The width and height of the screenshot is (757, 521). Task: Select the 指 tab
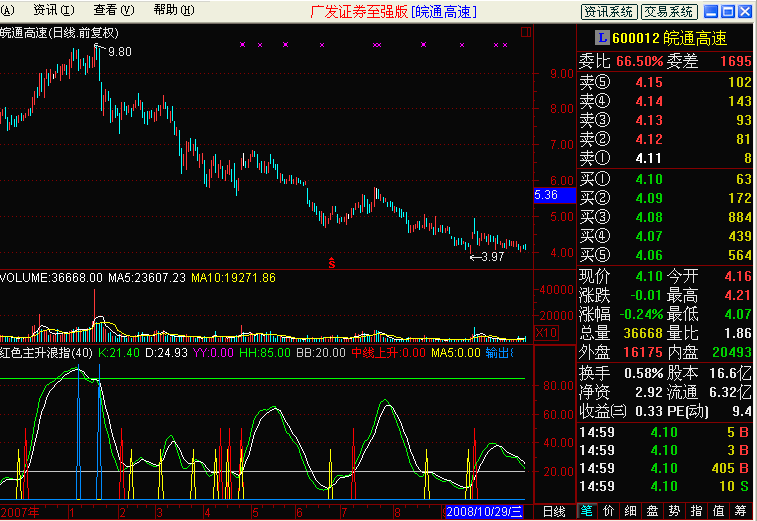point(696,511)
